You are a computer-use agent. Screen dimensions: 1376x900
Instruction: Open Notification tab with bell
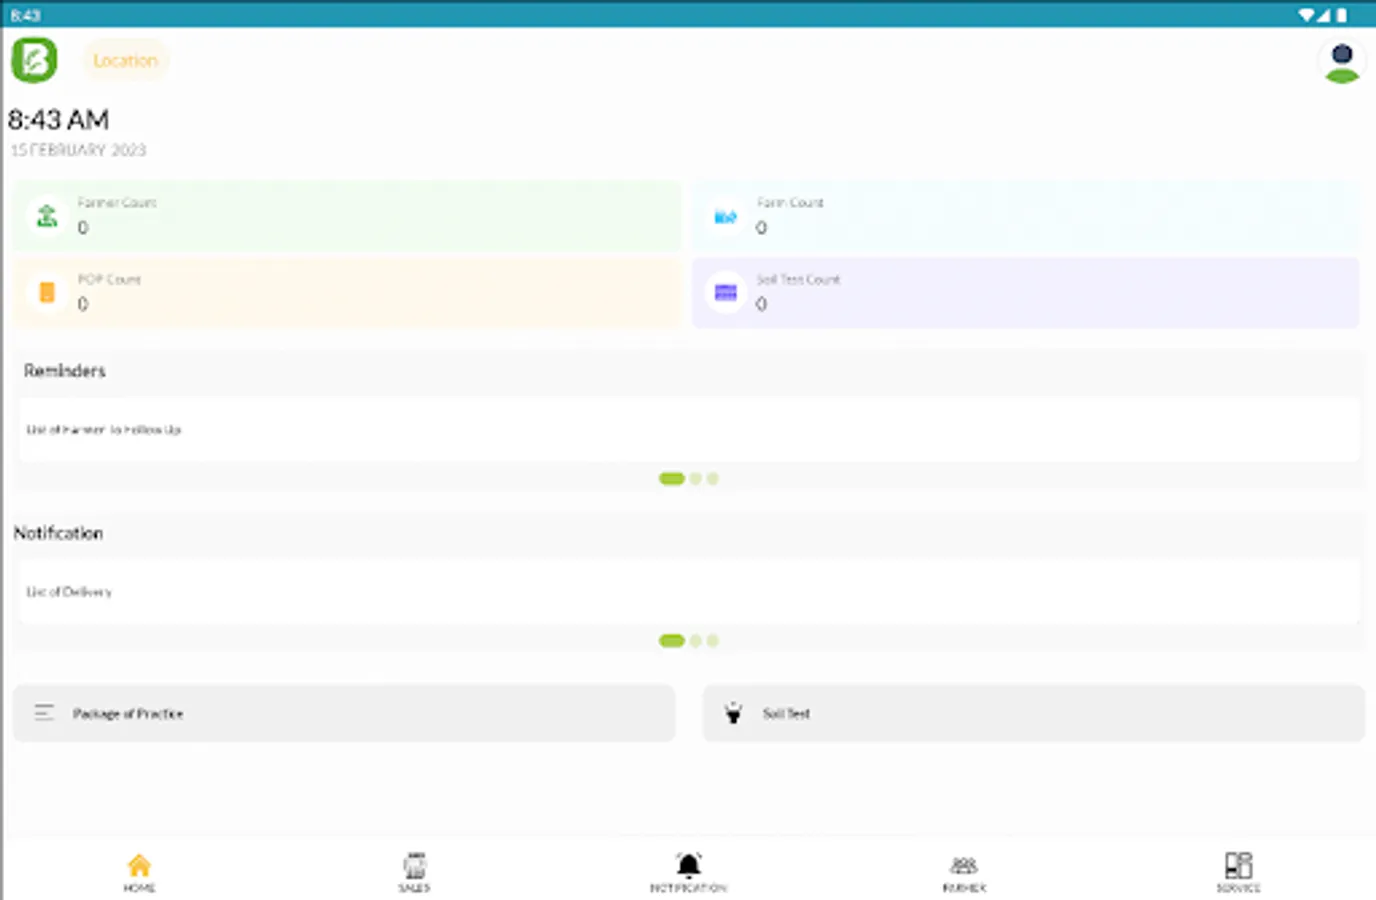coord(688,872)
